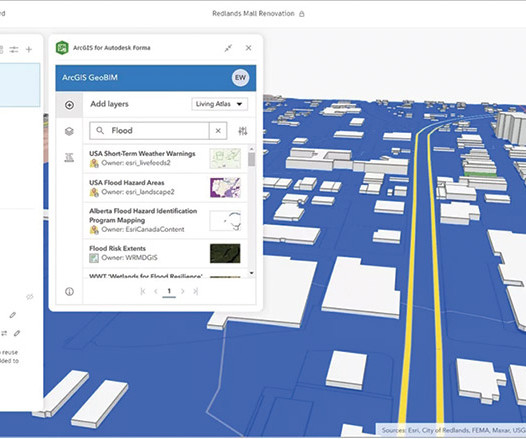Click the results list scrollbar thumb

coord(251,159)
